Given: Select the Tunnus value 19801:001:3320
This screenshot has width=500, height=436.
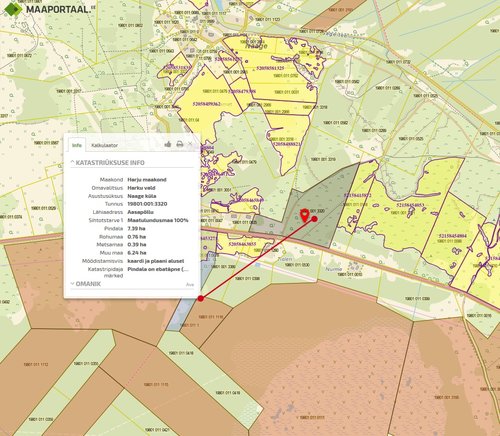Looking at the screenshot, I should [147, 204].
